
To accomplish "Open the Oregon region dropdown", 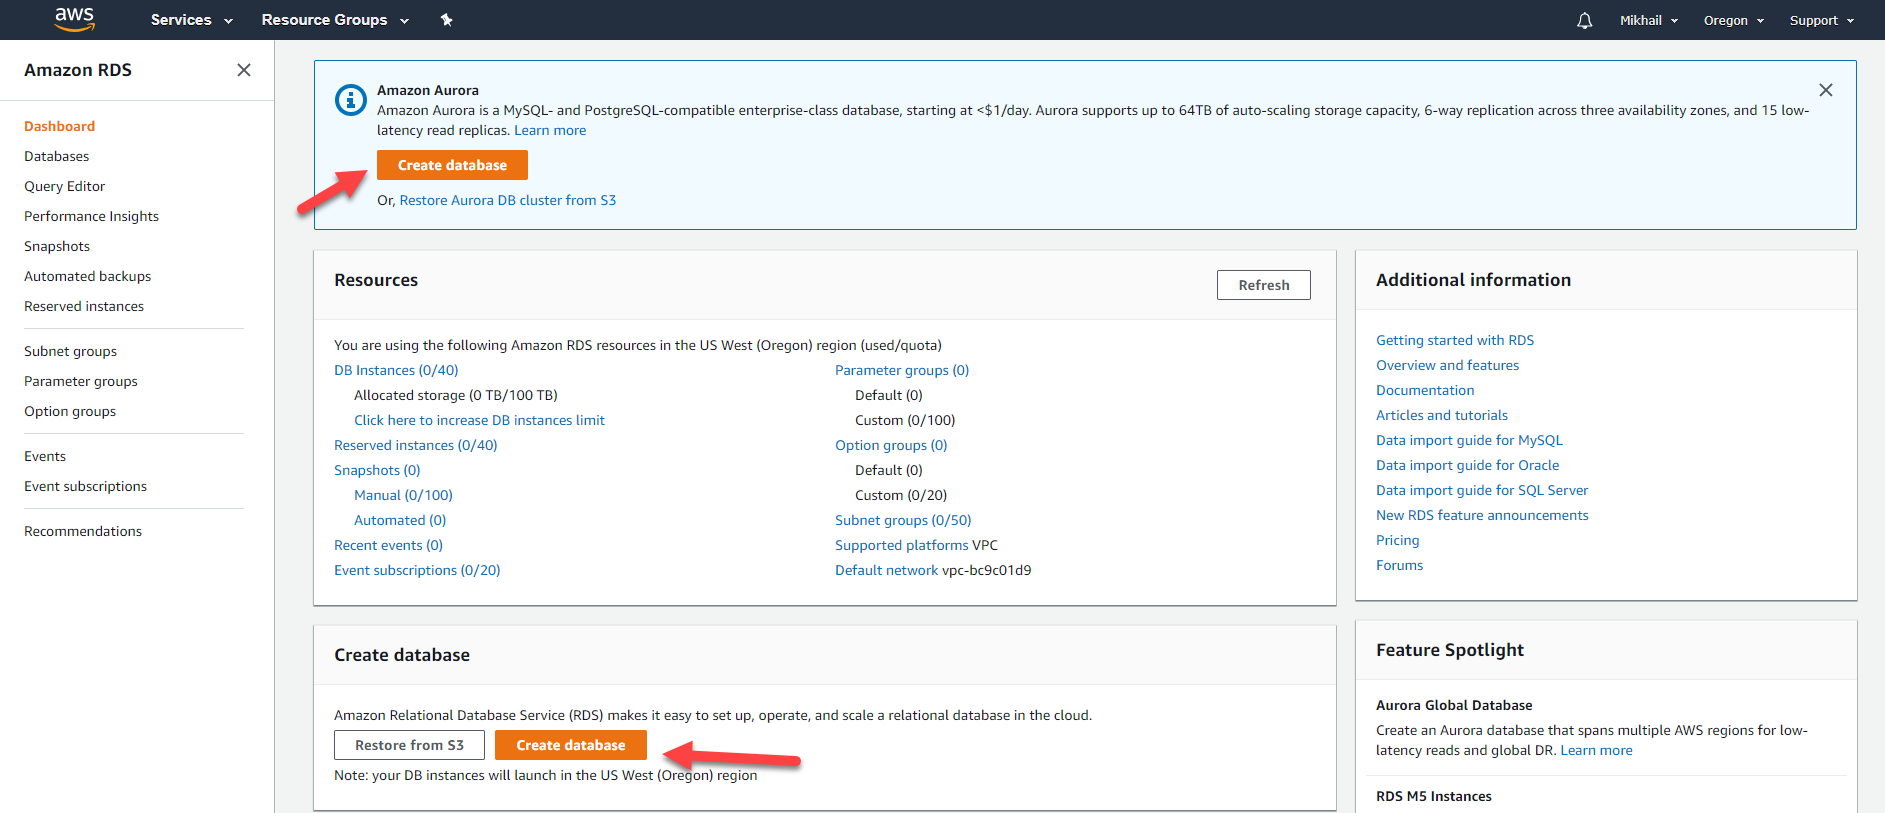I will tap(1734, 20).
